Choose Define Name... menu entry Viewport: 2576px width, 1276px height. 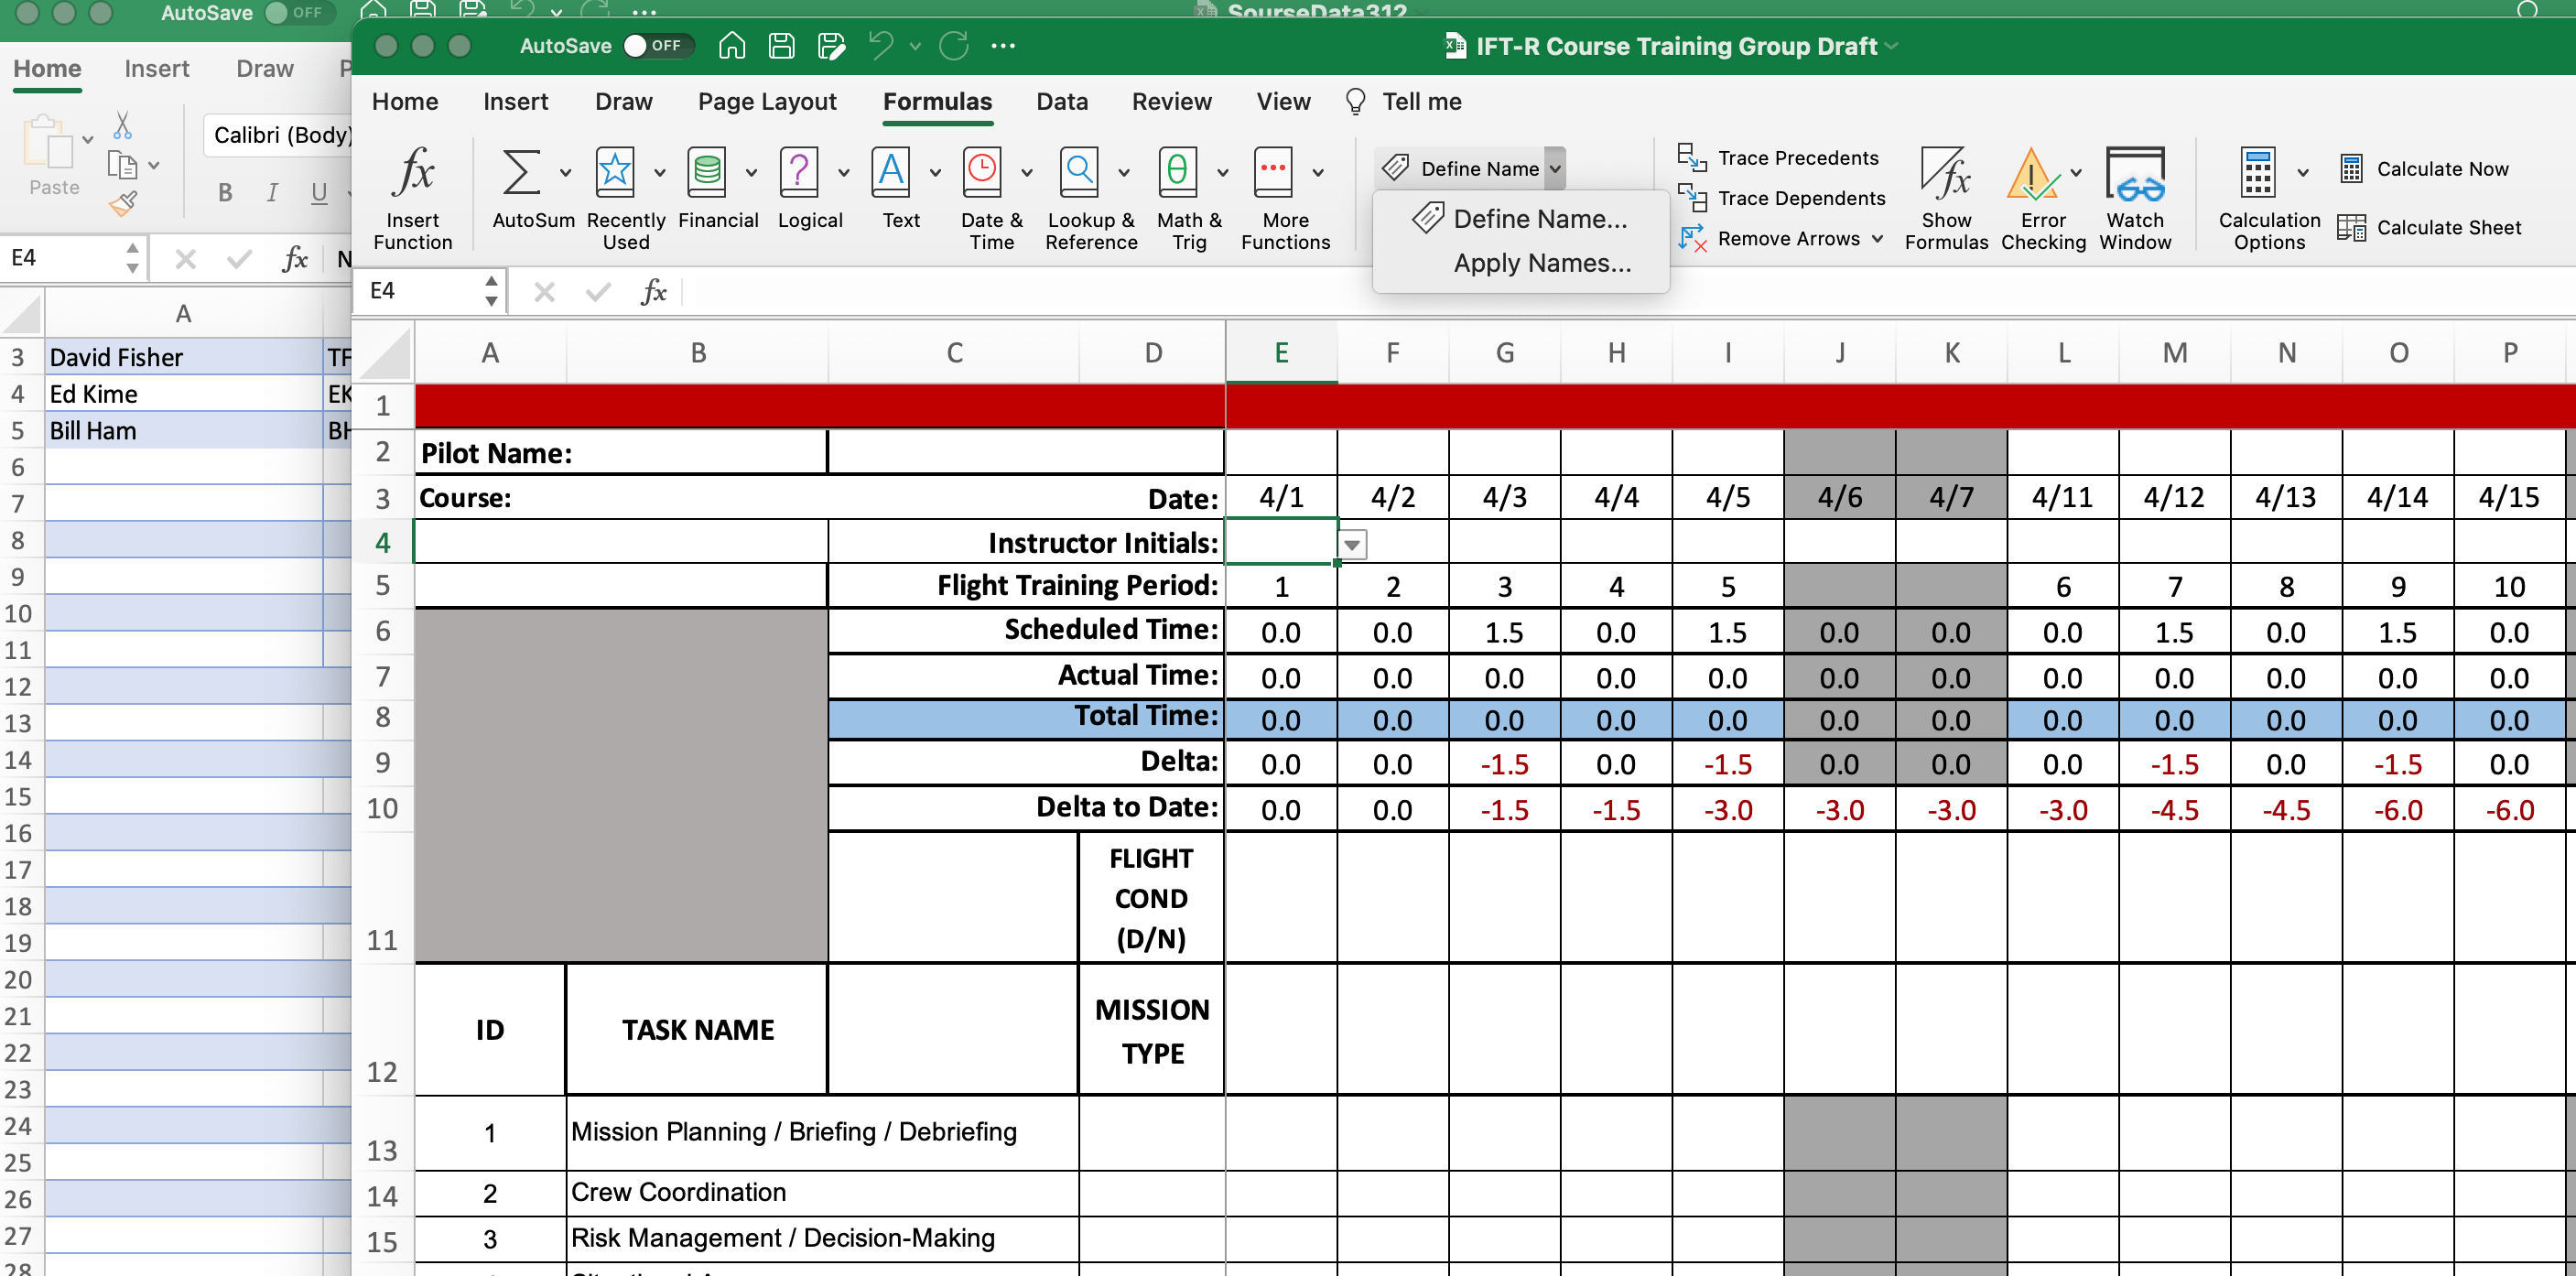(x=1539, y=219)
